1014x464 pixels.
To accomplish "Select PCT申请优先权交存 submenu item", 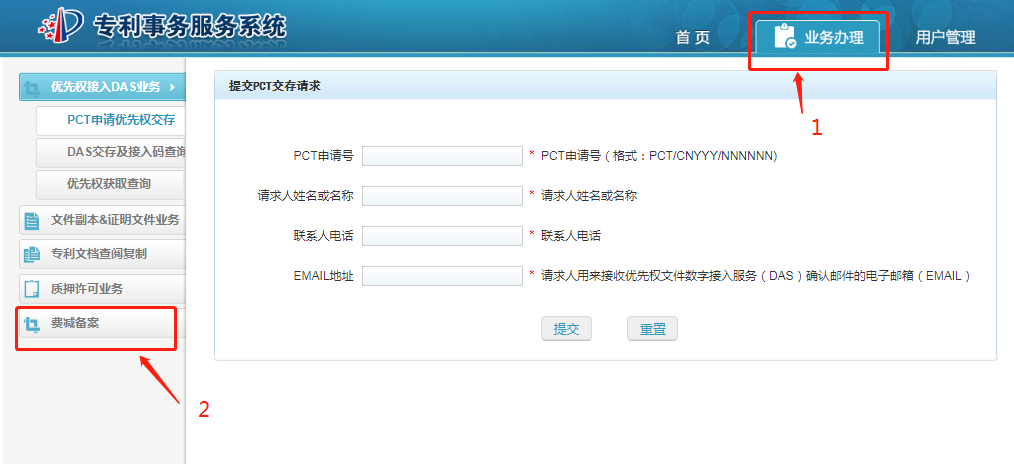I will coord(111,120).
